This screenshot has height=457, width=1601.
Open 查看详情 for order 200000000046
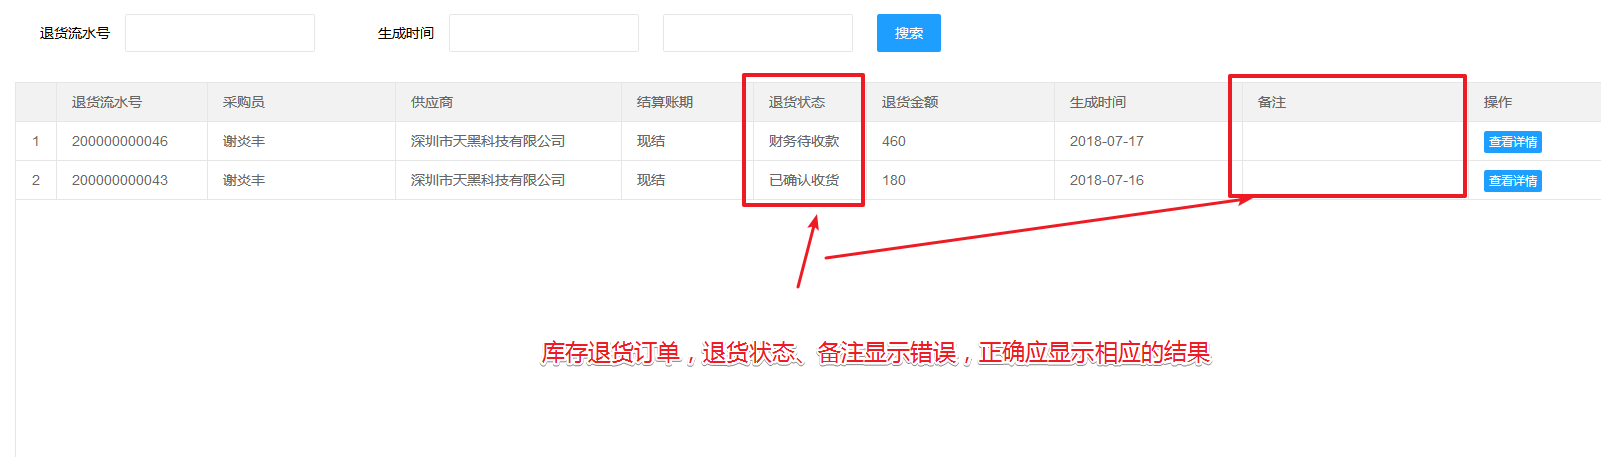point(1512,142)
